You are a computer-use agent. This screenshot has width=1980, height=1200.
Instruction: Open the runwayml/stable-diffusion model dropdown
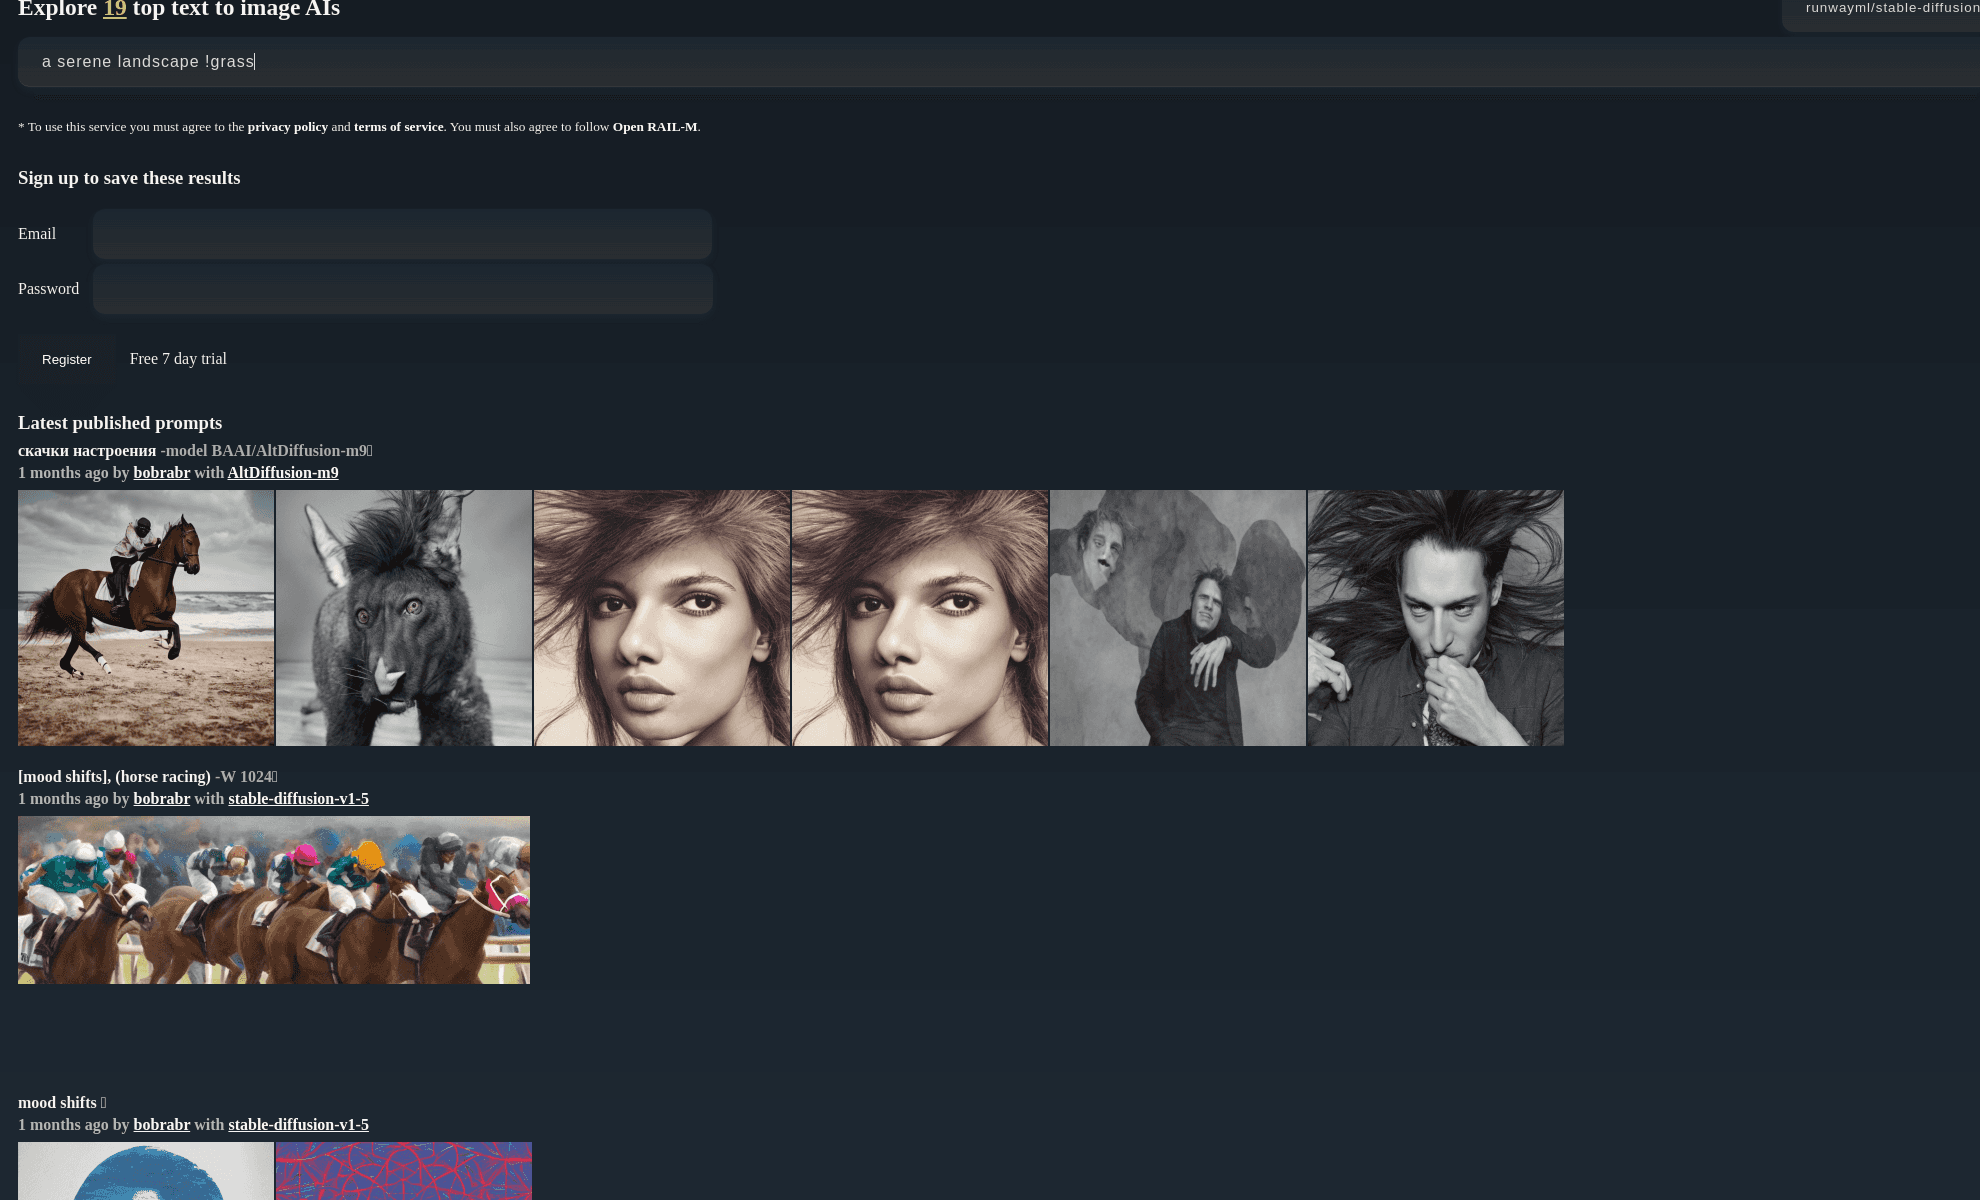(x=1881, y=12)
